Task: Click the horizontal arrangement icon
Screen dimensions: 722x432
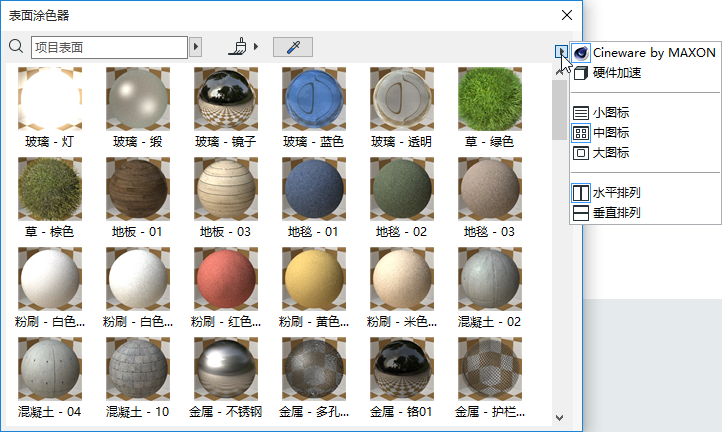Action: [x=581, y=193]
